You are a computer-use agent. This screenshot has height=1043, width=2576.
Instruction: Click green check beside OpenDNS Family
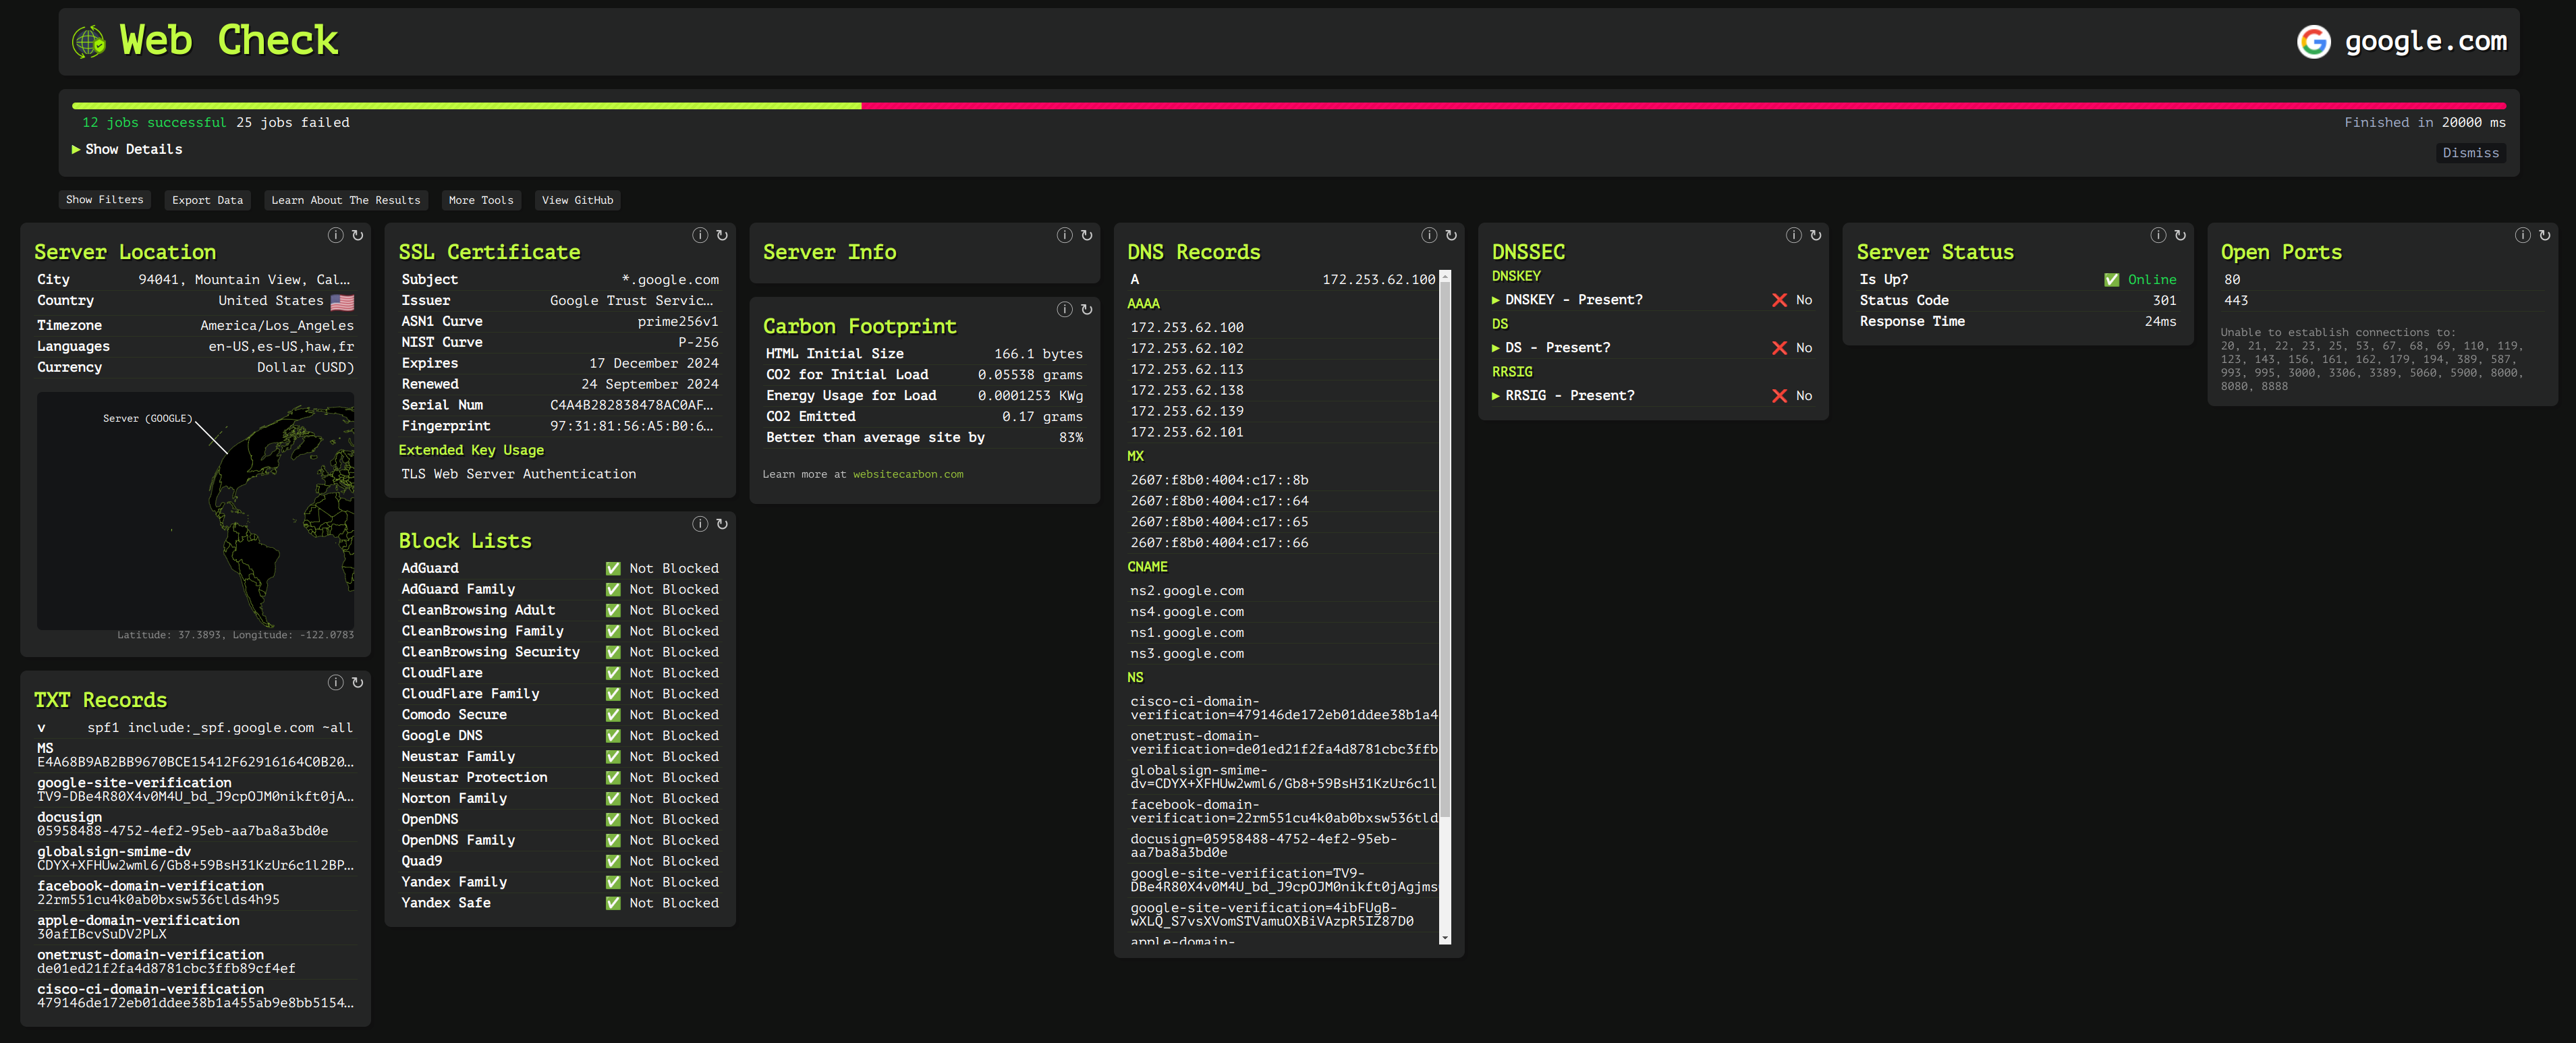(x=613, y=840)
